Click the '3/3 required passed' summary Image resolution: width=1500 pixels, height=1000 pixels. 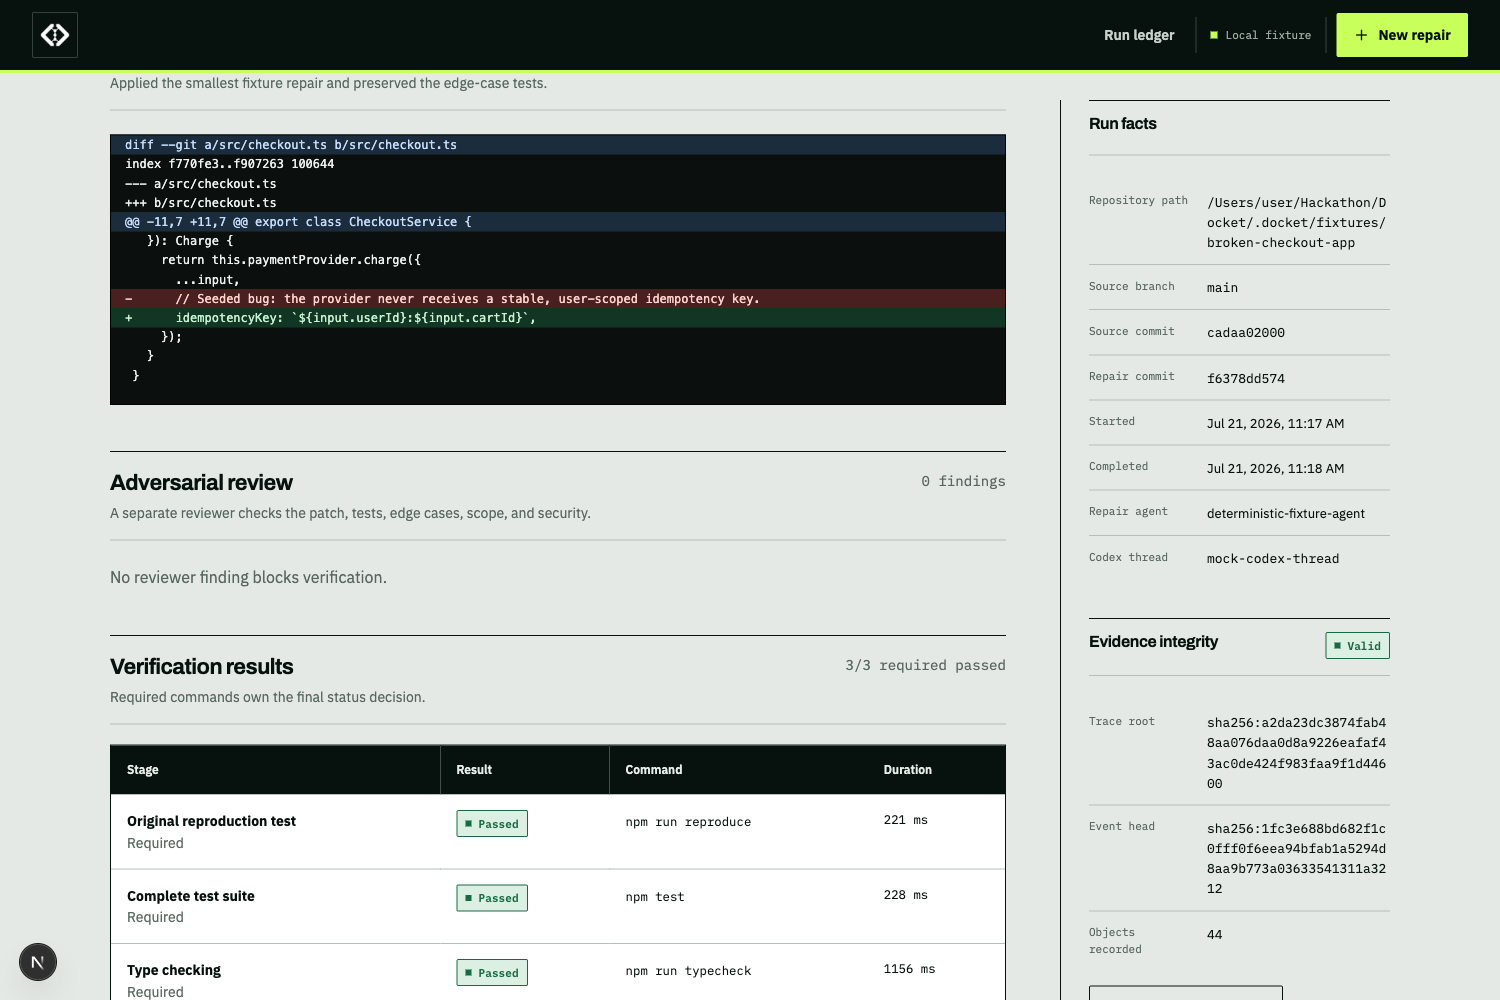pyautogui.click(x=925, y=665)
